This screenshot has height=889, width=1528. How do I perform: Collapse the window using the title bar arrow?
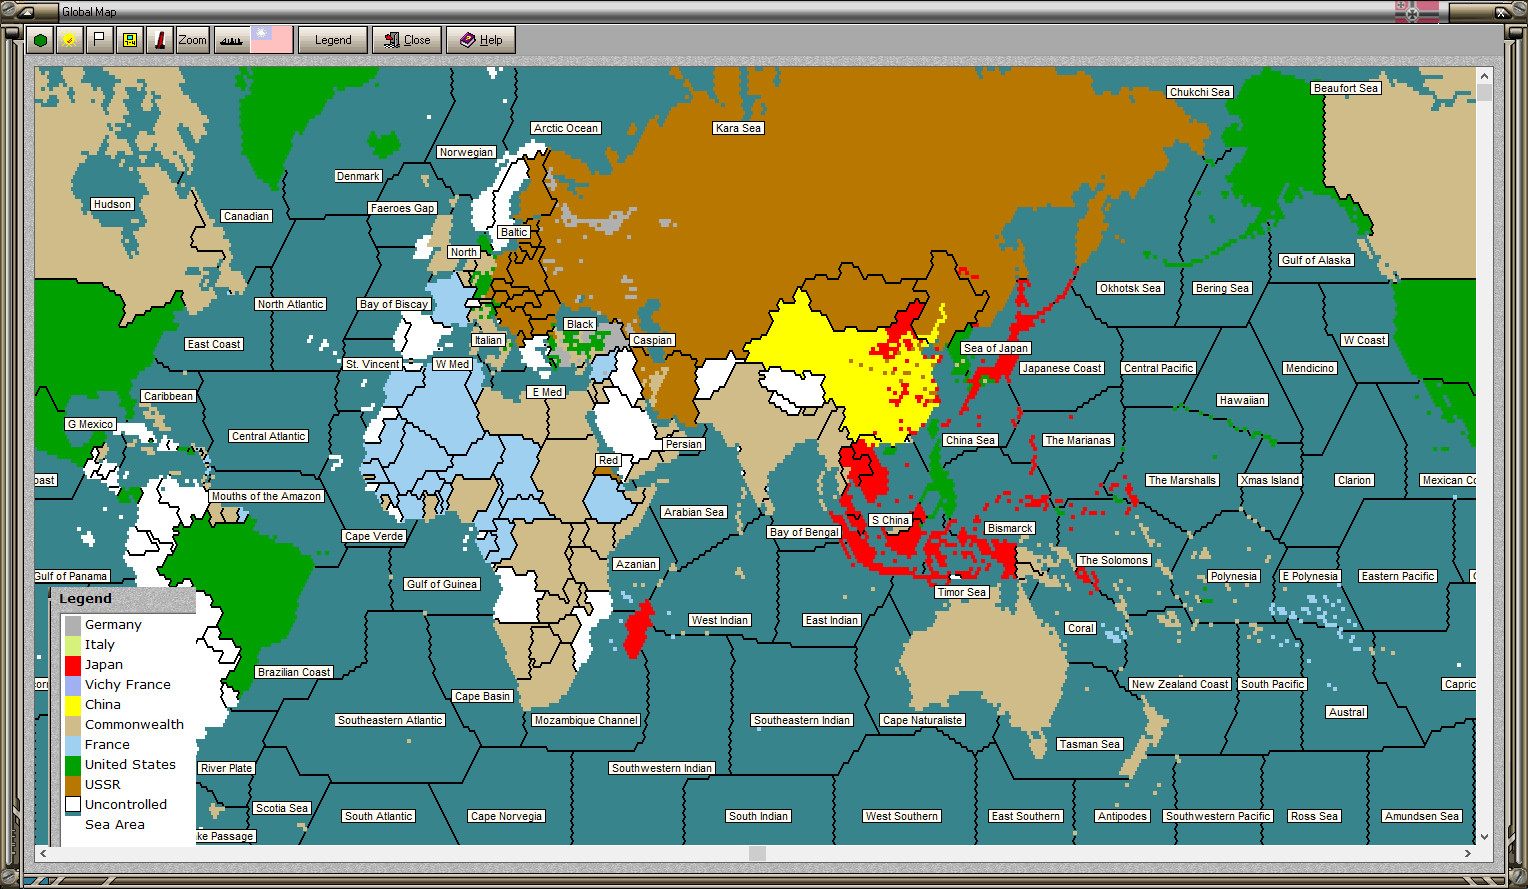(25, 12)
